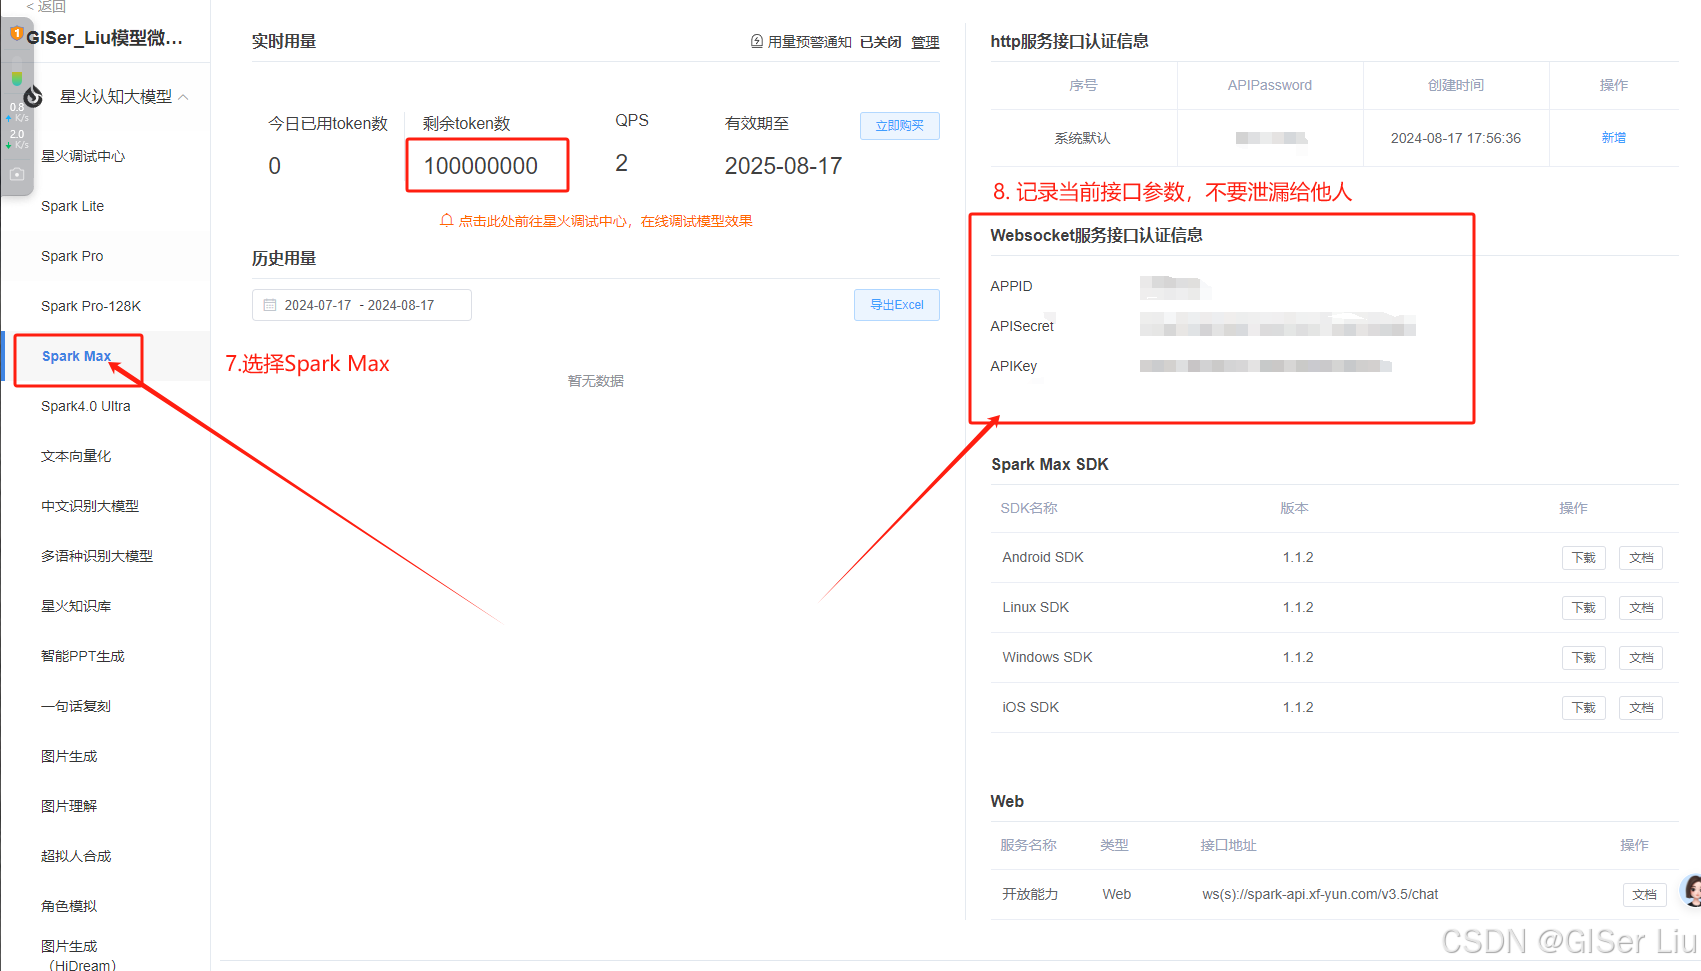Open 多语种识别大模型 in sidebar
The height and width of the screenshot is (971, 1701).
pos(97,556)
